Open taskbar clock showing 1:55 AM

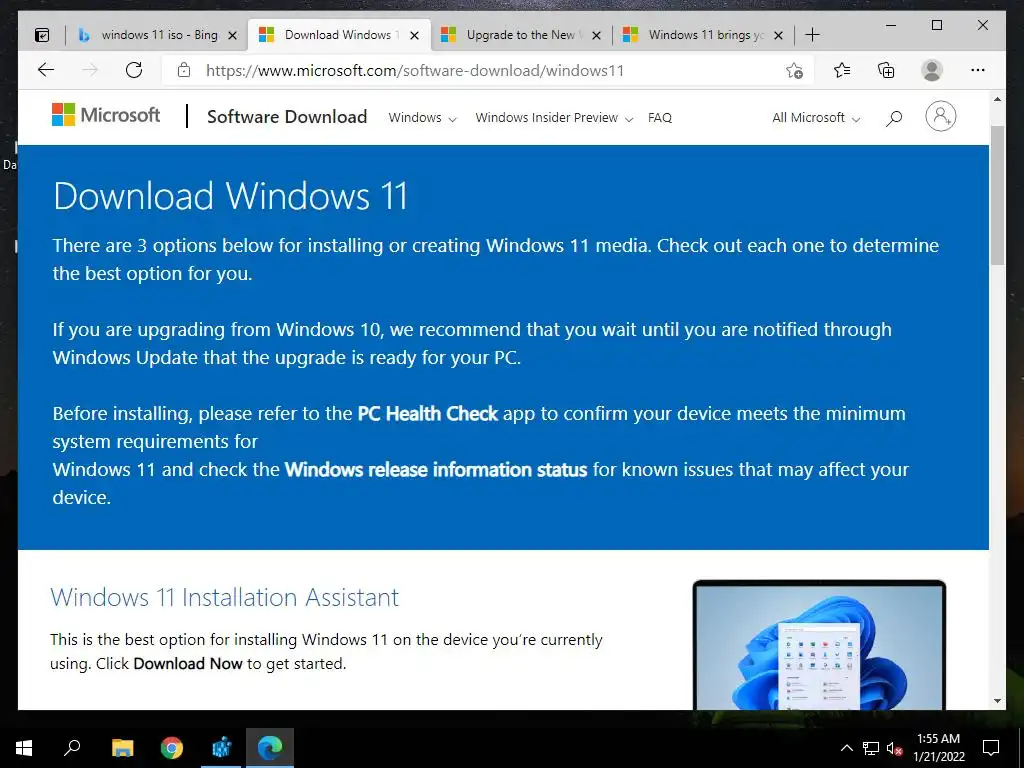coord(938,748)
